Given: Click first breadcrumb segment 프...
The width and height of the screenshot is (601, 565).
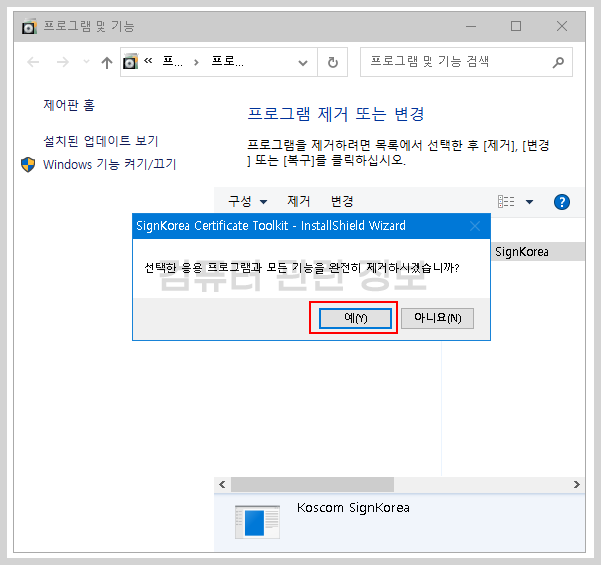Looking at the screenshot, I should click(x=172, y=61).
